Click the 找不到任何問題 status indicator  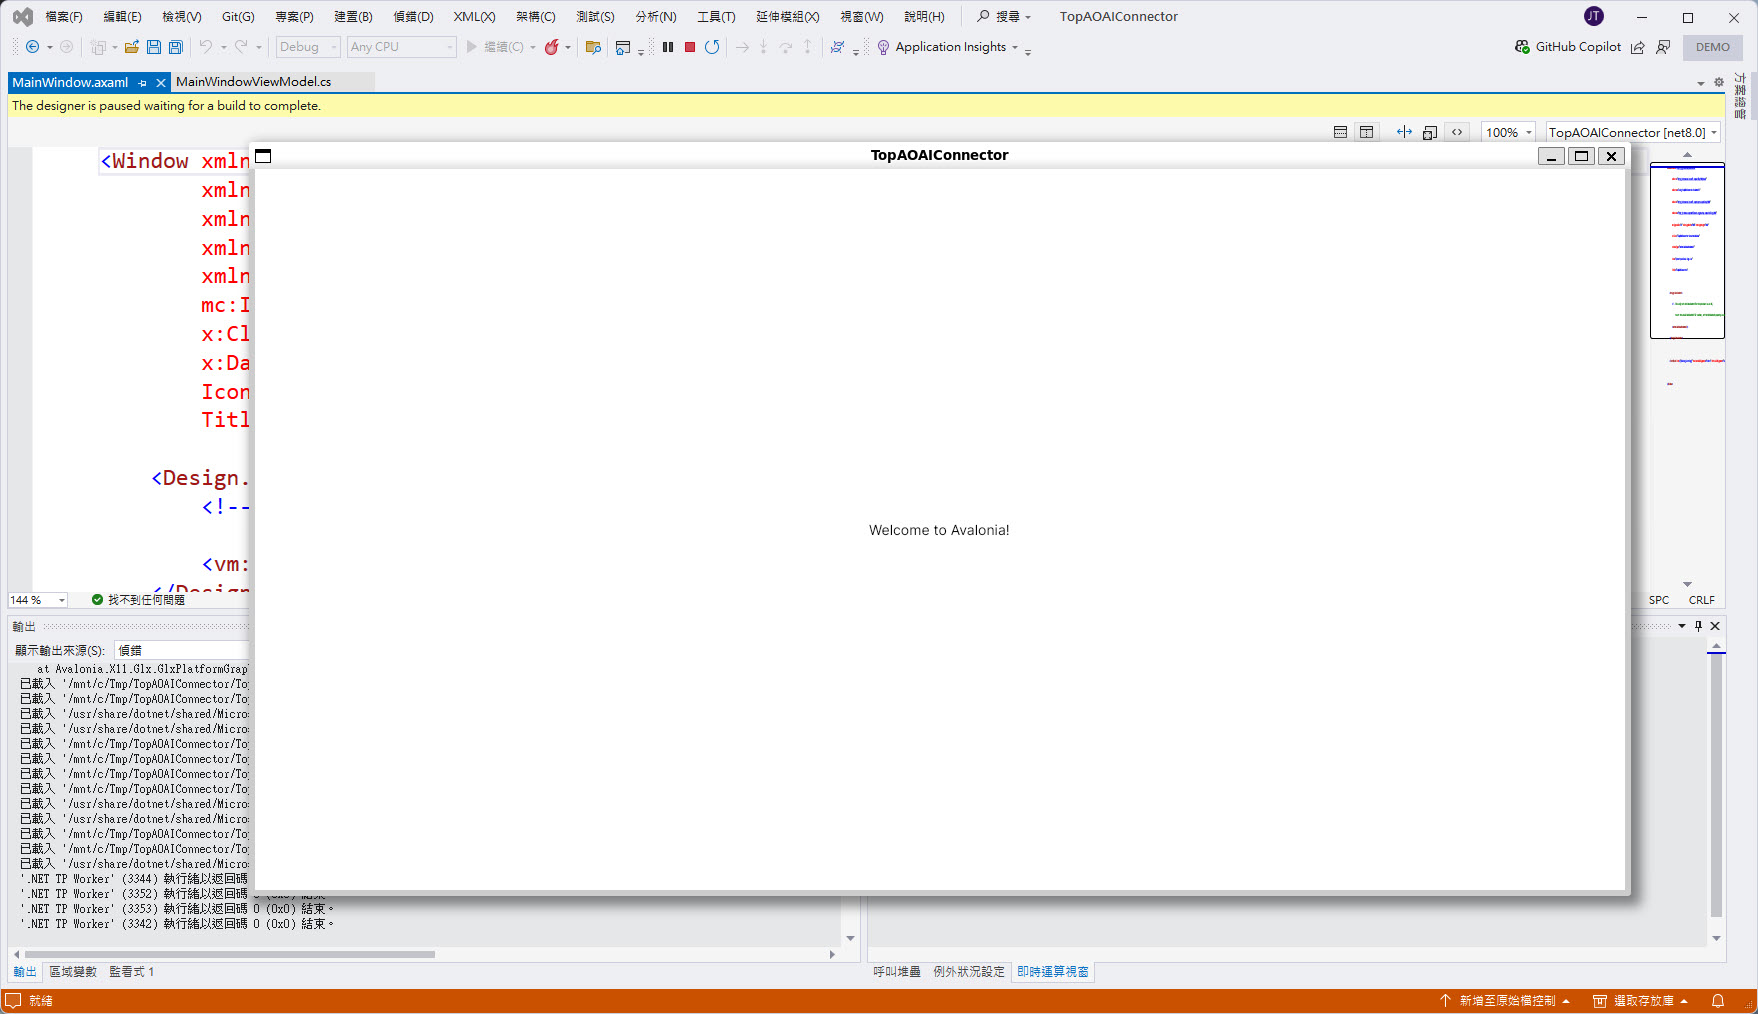(139, 600)
